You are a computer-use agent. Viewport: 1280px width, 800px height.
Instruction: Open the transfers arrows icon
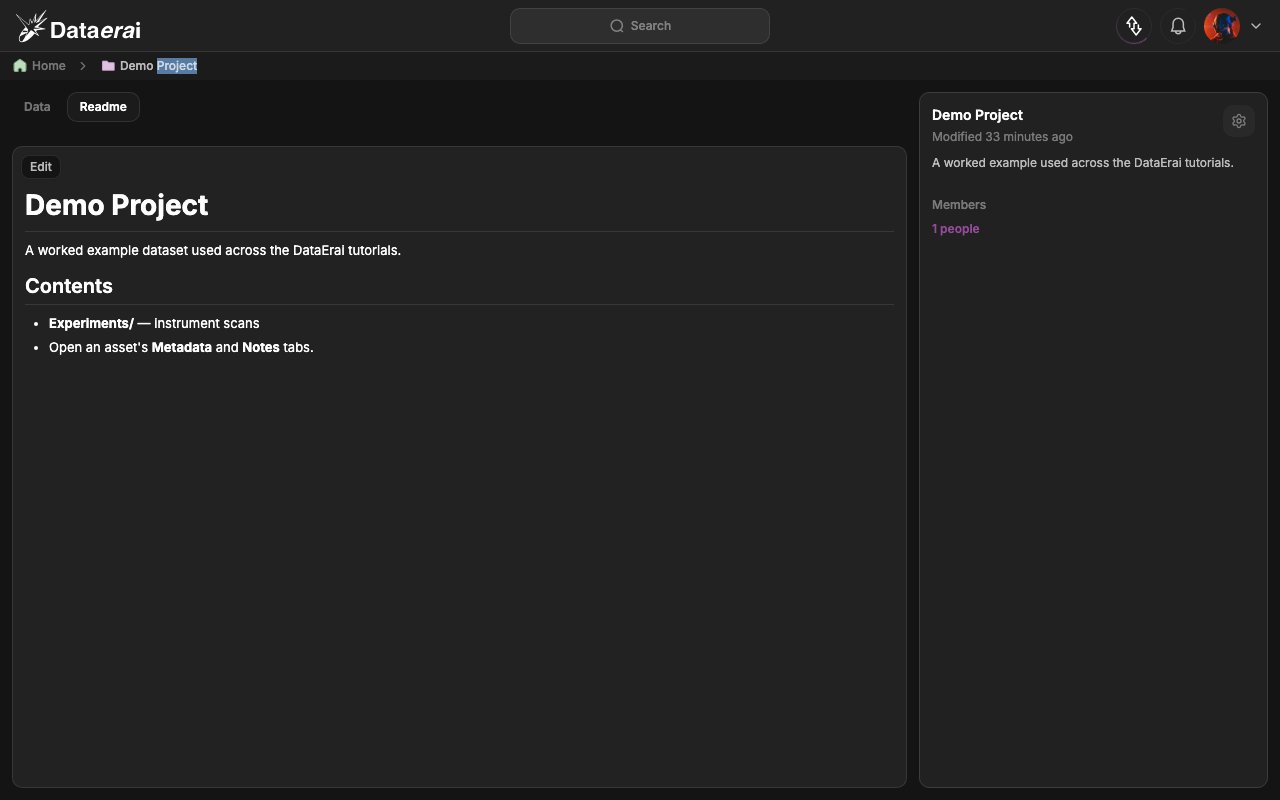(x=1134, y=26)
